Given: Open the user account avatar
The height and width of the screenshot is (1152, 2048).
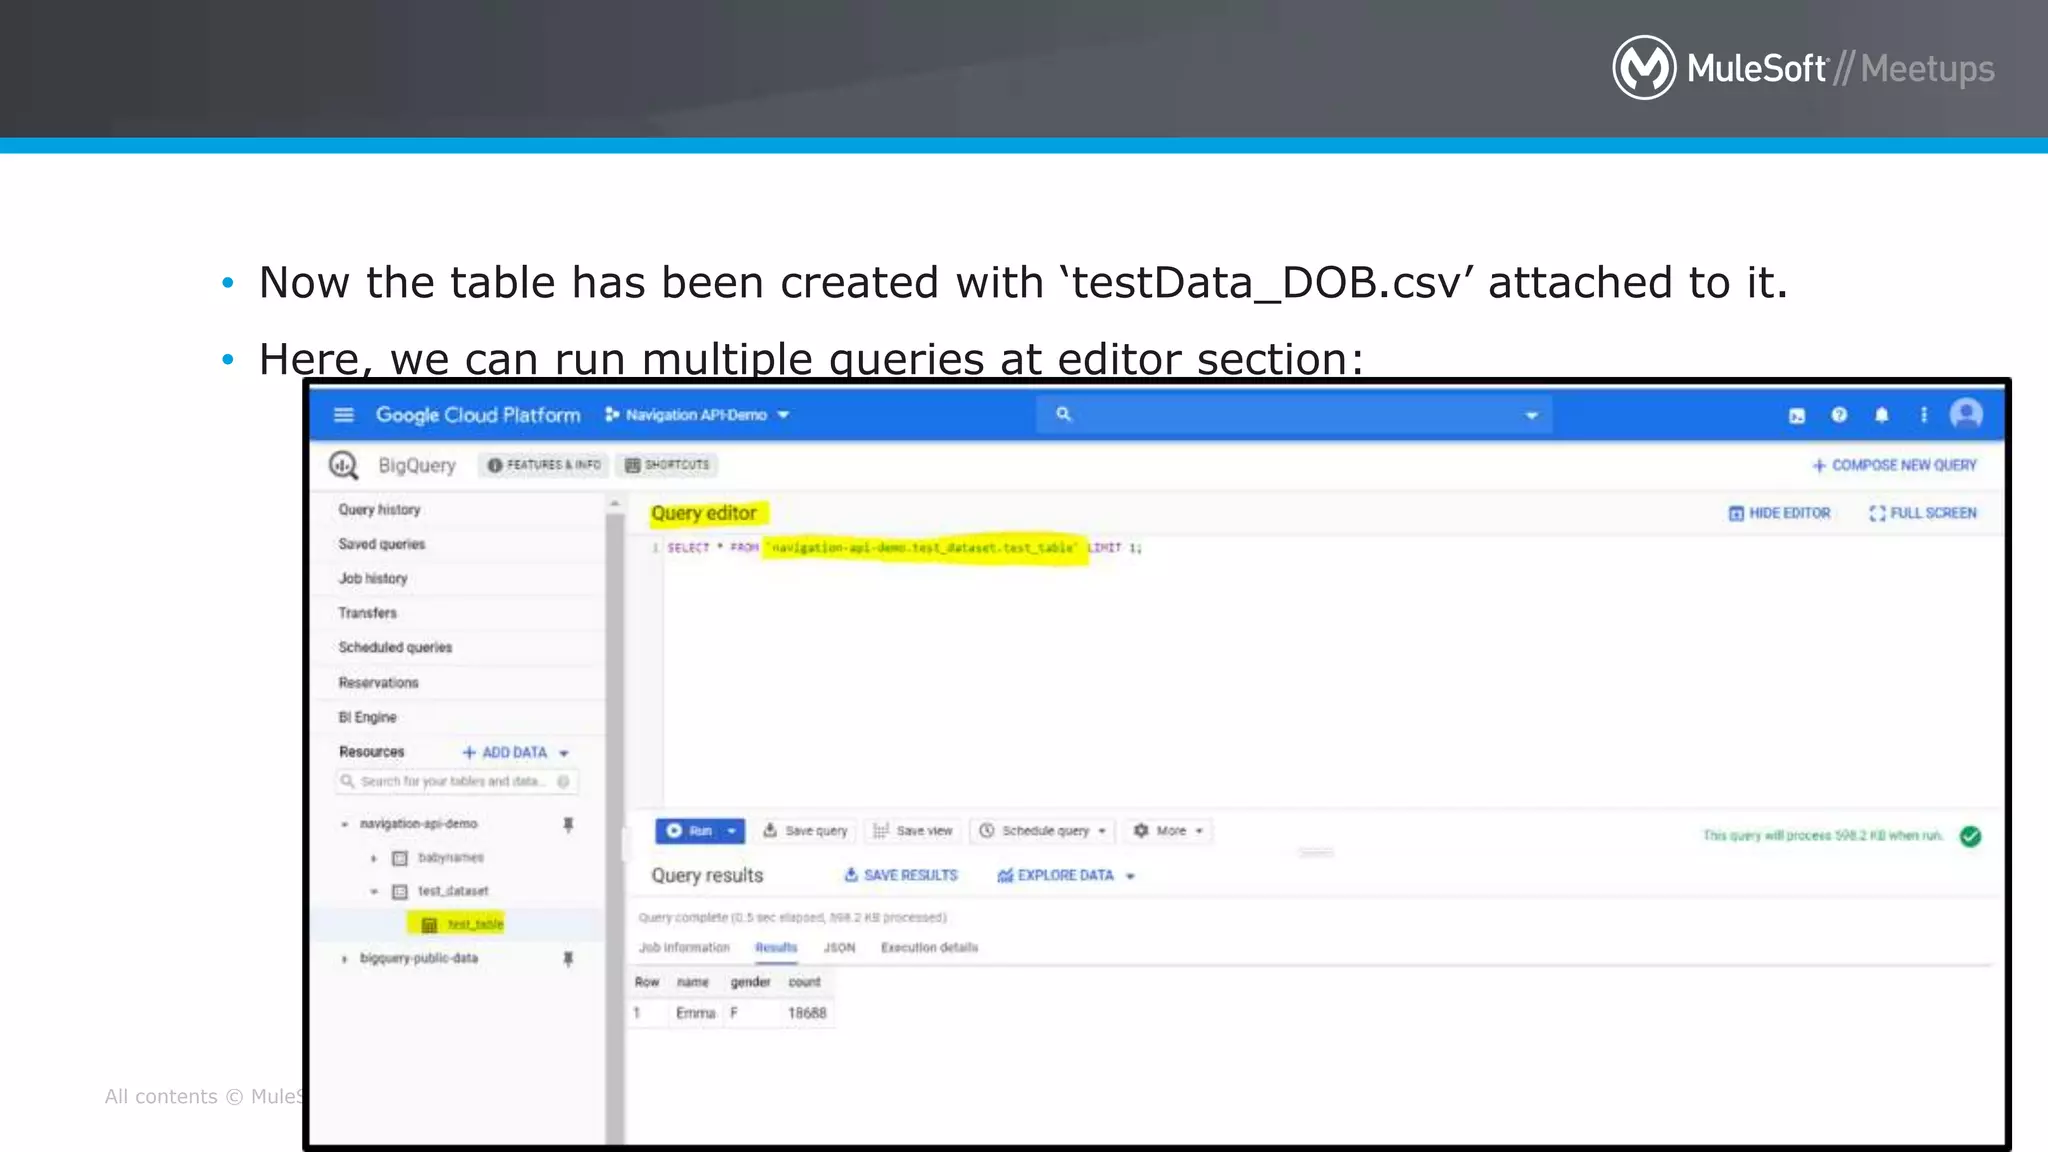Looking at the screenshot, I should pos(1966,414).
